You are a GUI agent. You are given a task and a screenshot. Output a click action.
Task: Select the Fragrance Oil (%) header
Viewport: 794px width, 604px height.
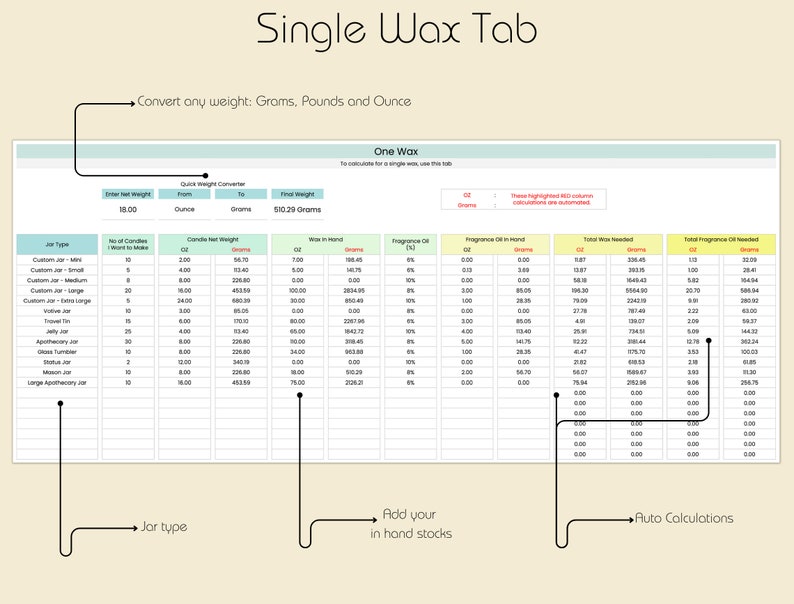[411, 245]
